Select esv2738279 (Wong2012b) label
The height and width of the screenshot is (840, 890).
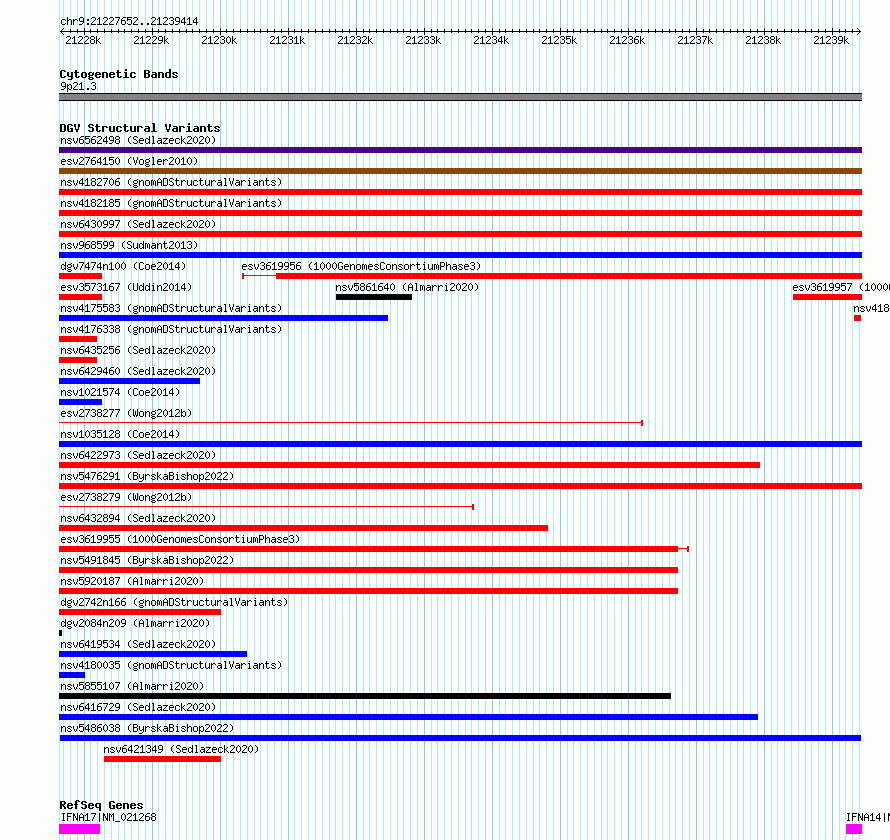tap(126, 497)
